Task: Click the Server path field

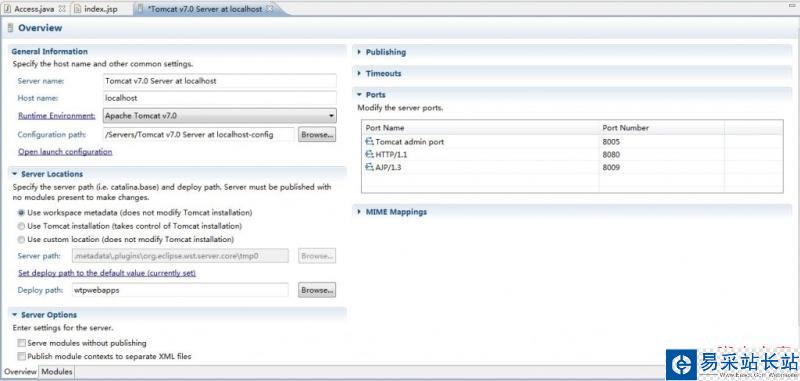Action: click(181, 256)
